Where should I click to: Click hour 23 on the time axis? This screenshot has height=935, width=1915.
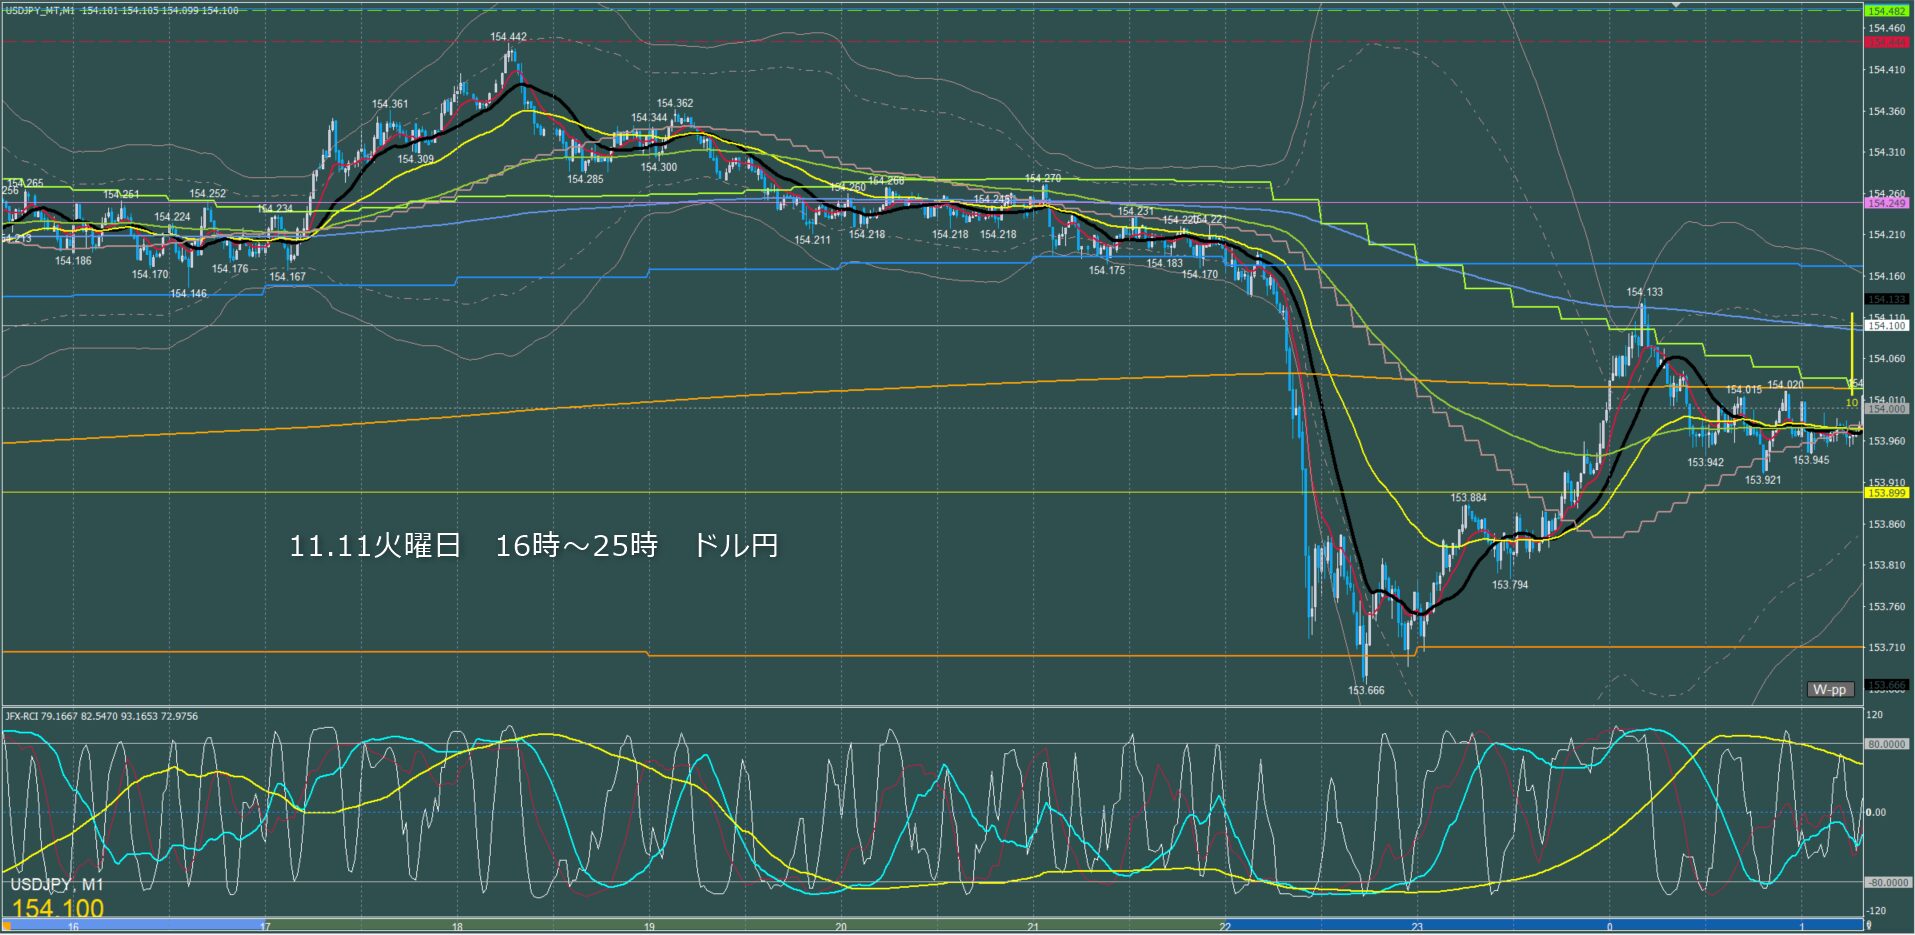click(x=1417, y=927)
